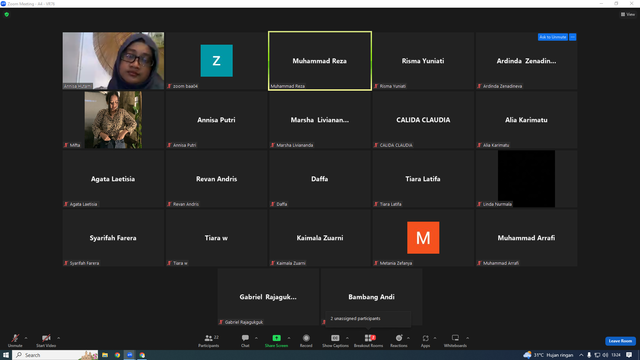Viewport: 640px width, 360px height.
Task: Enable Show Captions
Action: pyautogui.click(x=335, y=340)
